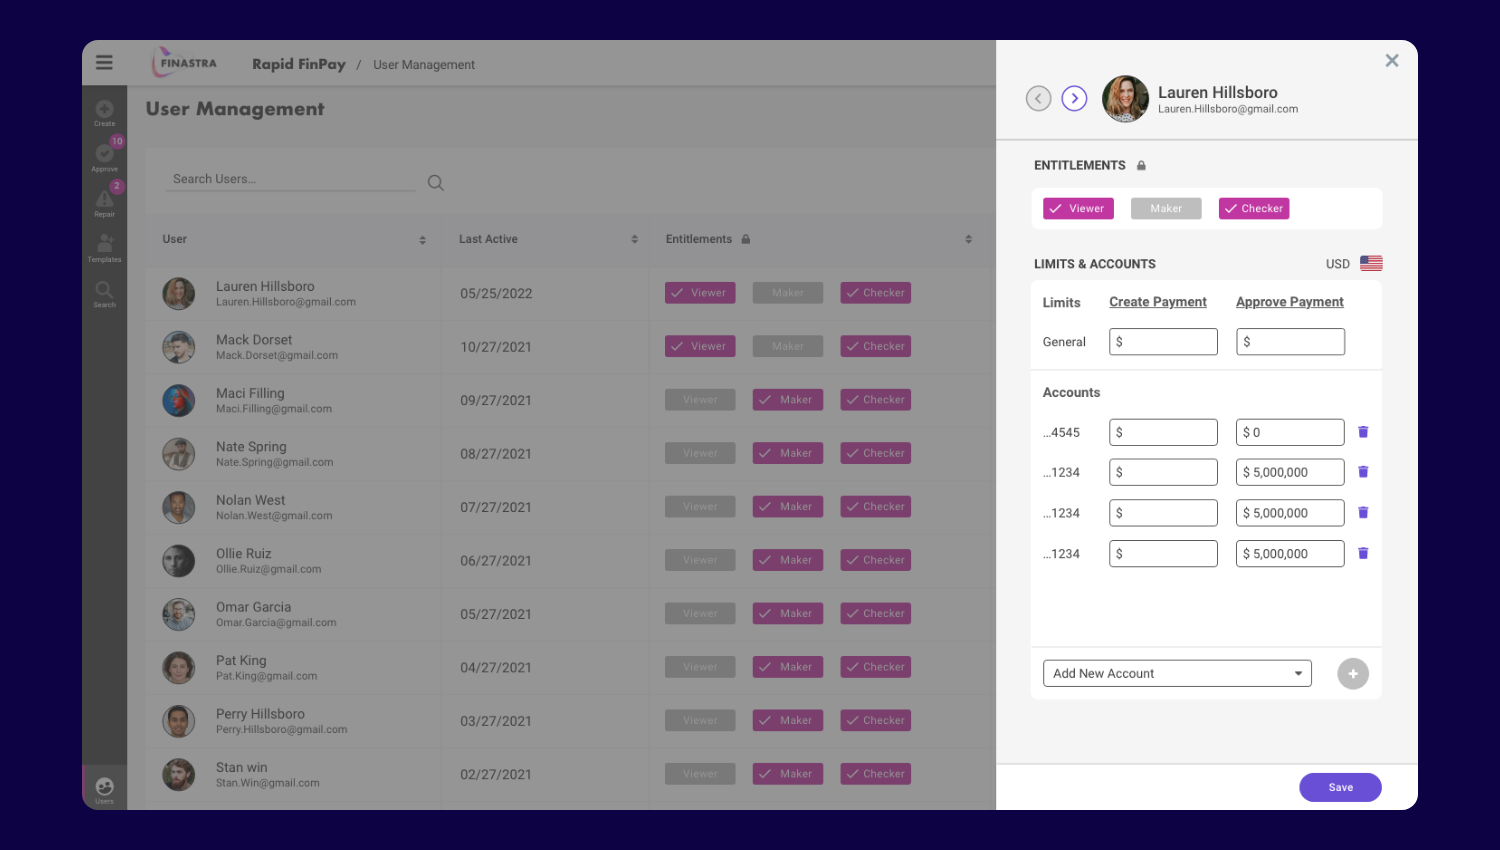Go to next user with the right chevron
This screenshot has width=1500, height=850.
pos(1074,98)
